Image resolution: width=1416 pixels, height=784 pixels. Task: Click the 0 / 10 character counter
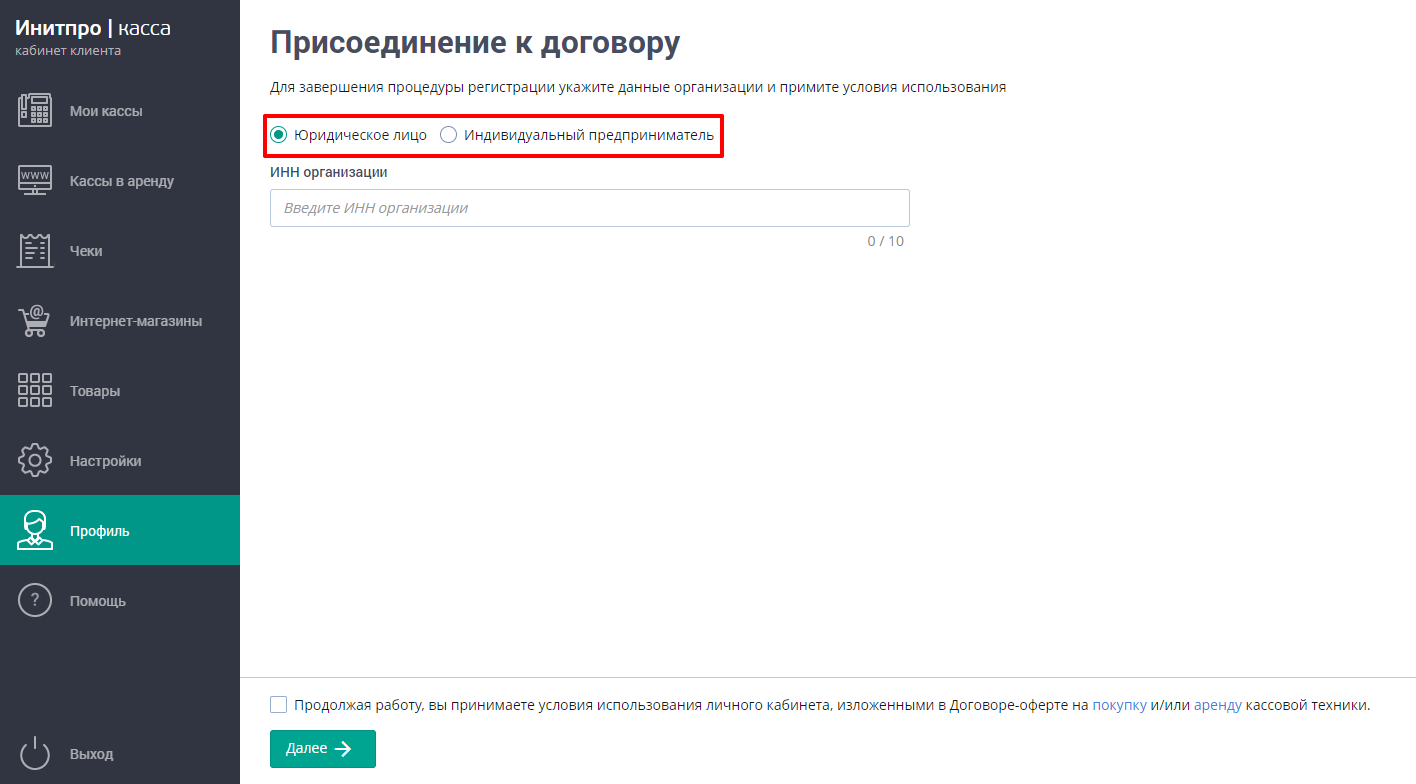[x=886, y=241]
